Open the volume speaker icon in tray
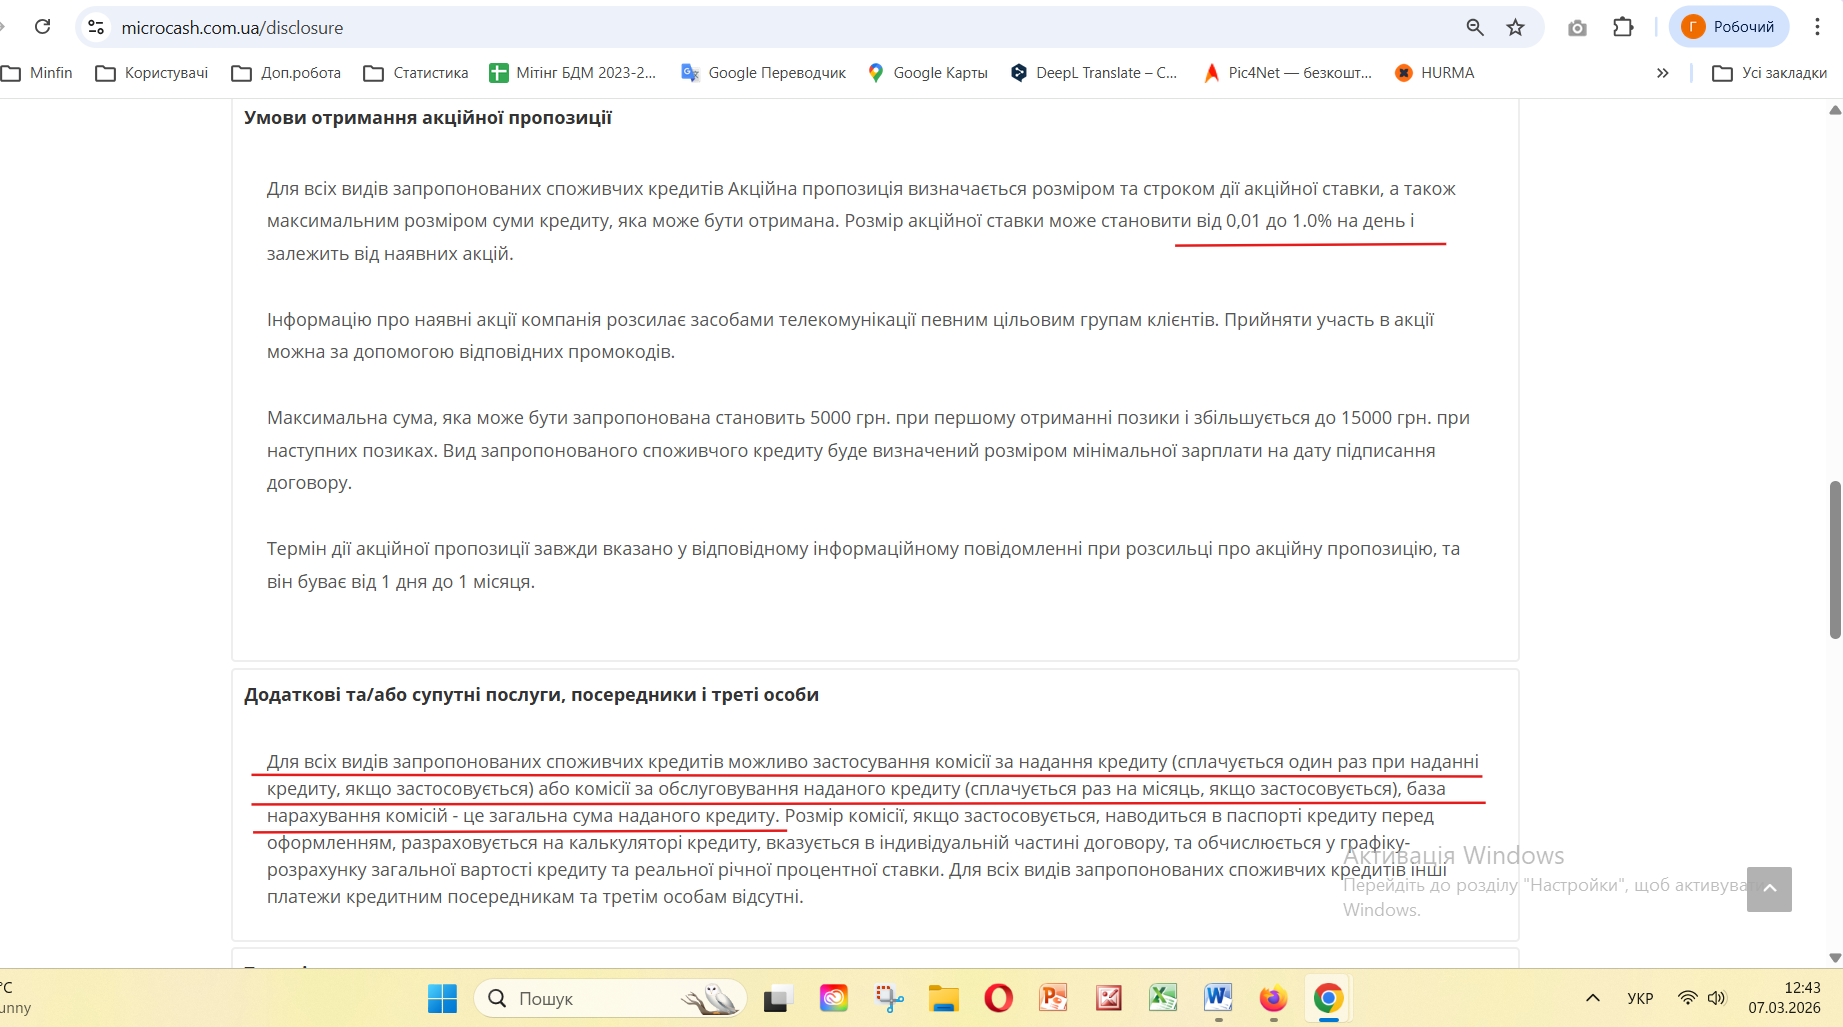Screen dimensions: 1843x1027 pos(1717,998)
